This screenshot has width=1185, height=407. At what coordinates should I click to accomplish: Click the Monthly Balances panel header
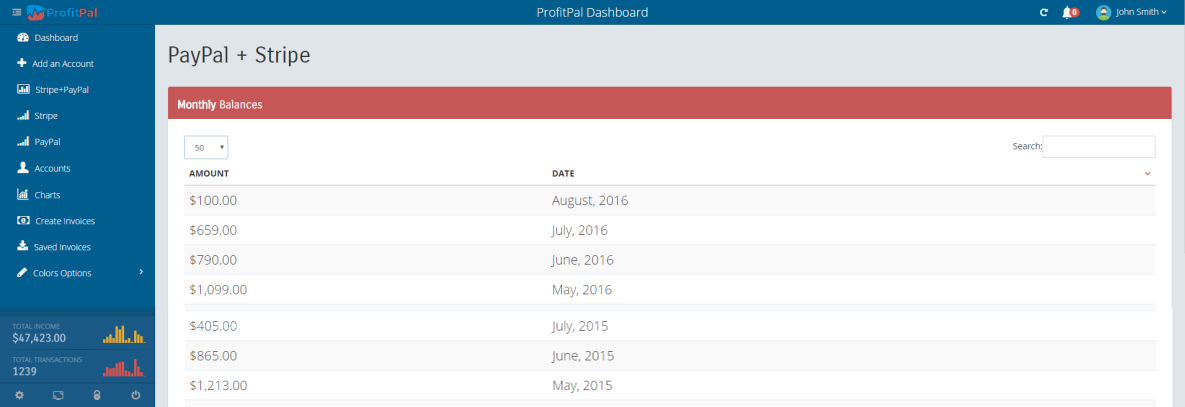670,103
